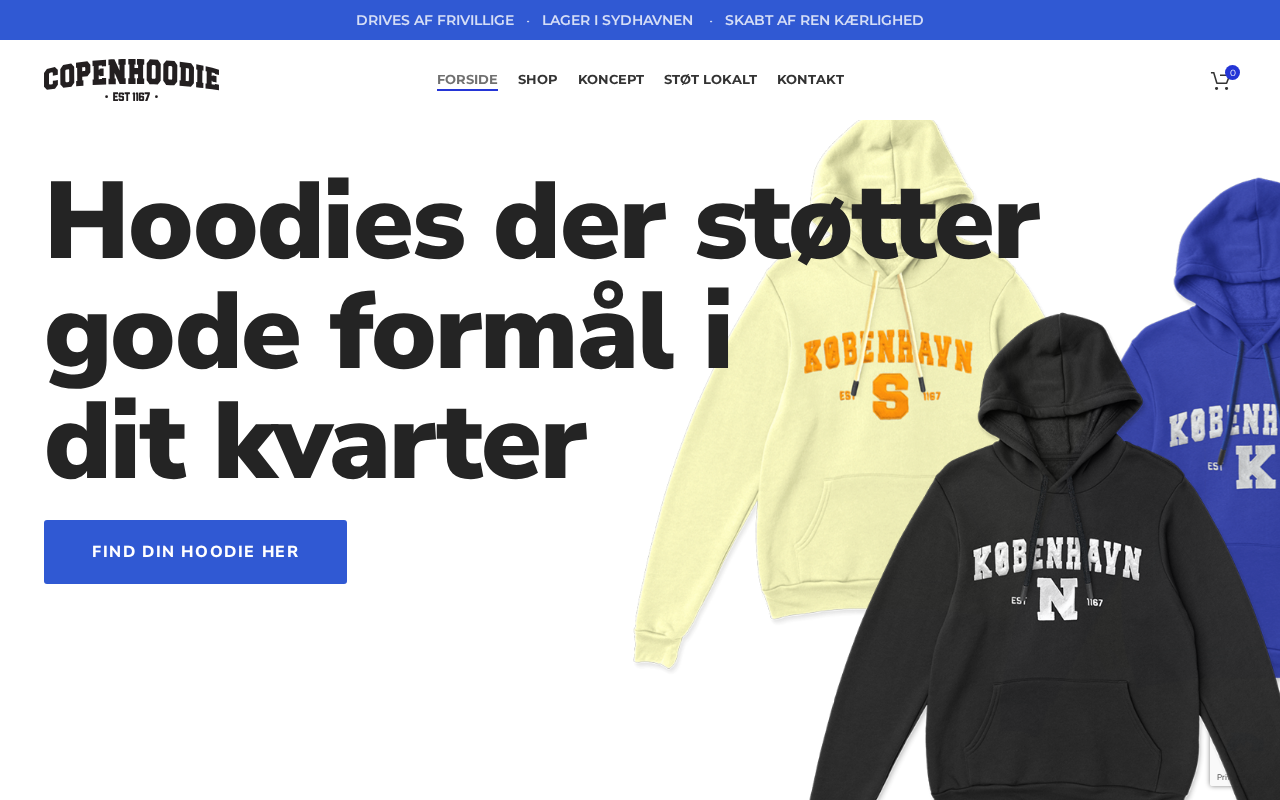Go to the Forside menu item
1280x800 pixels.
(467, 80)
